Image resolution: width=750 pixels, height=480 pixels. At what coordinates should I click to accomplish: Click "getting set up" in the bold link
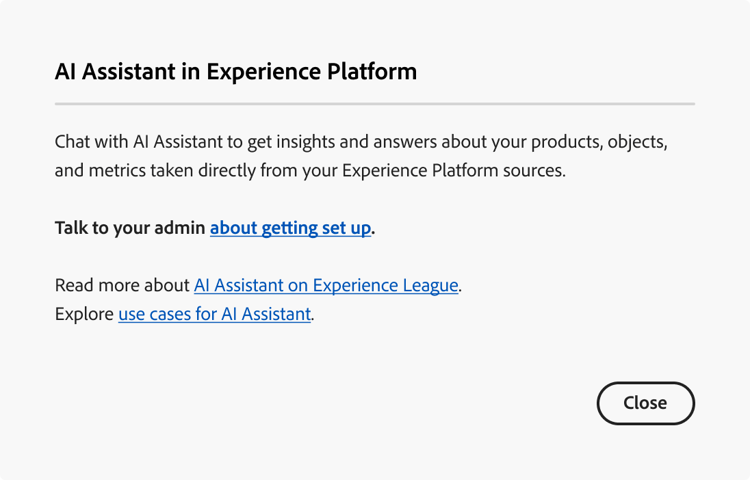click(x=316, y=228)
